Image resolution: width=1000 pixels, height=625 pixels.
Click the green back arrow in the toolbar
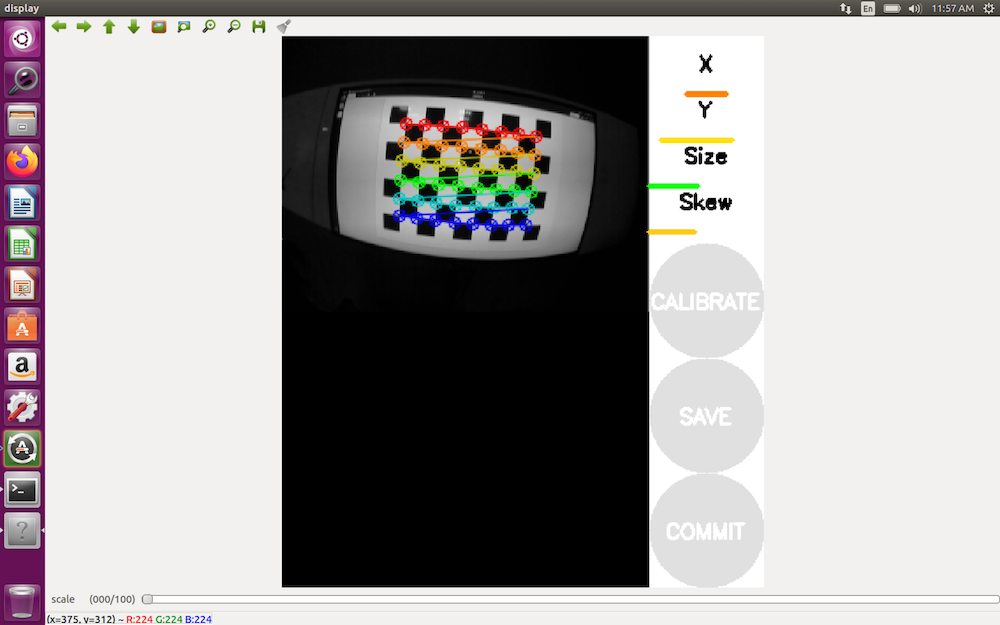click(58, 26)
